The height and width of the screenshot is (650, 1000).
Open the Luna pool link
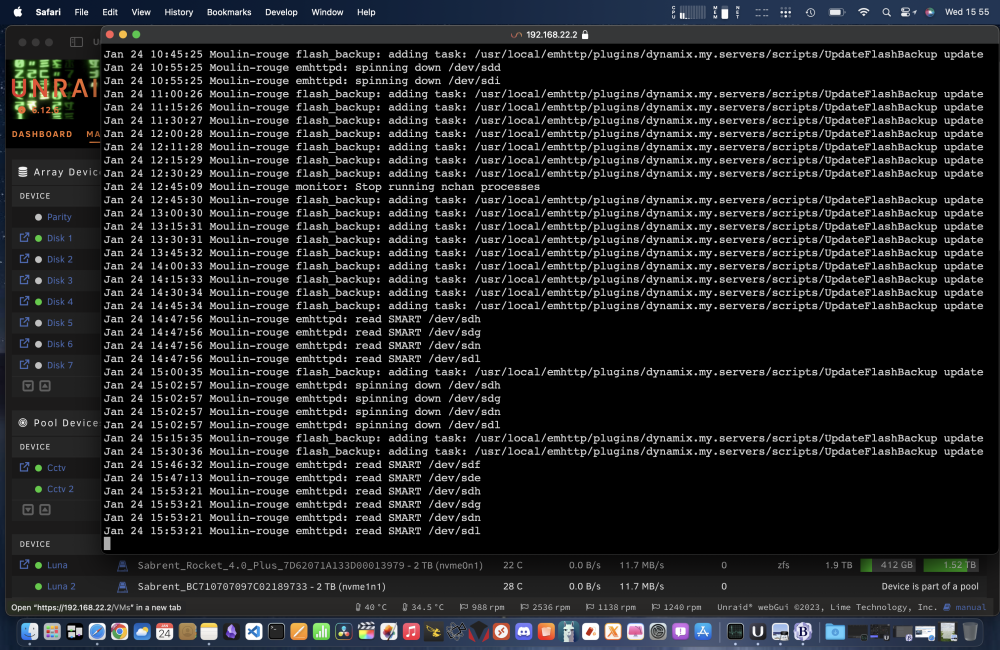[x=57, y=565]
